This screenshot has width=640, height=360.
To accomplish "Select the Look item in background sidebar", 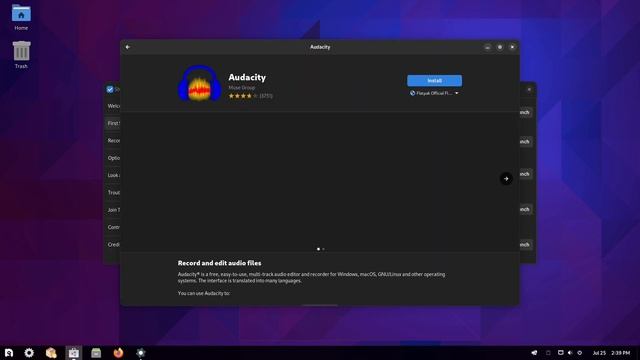I will [x=113, y=175].
